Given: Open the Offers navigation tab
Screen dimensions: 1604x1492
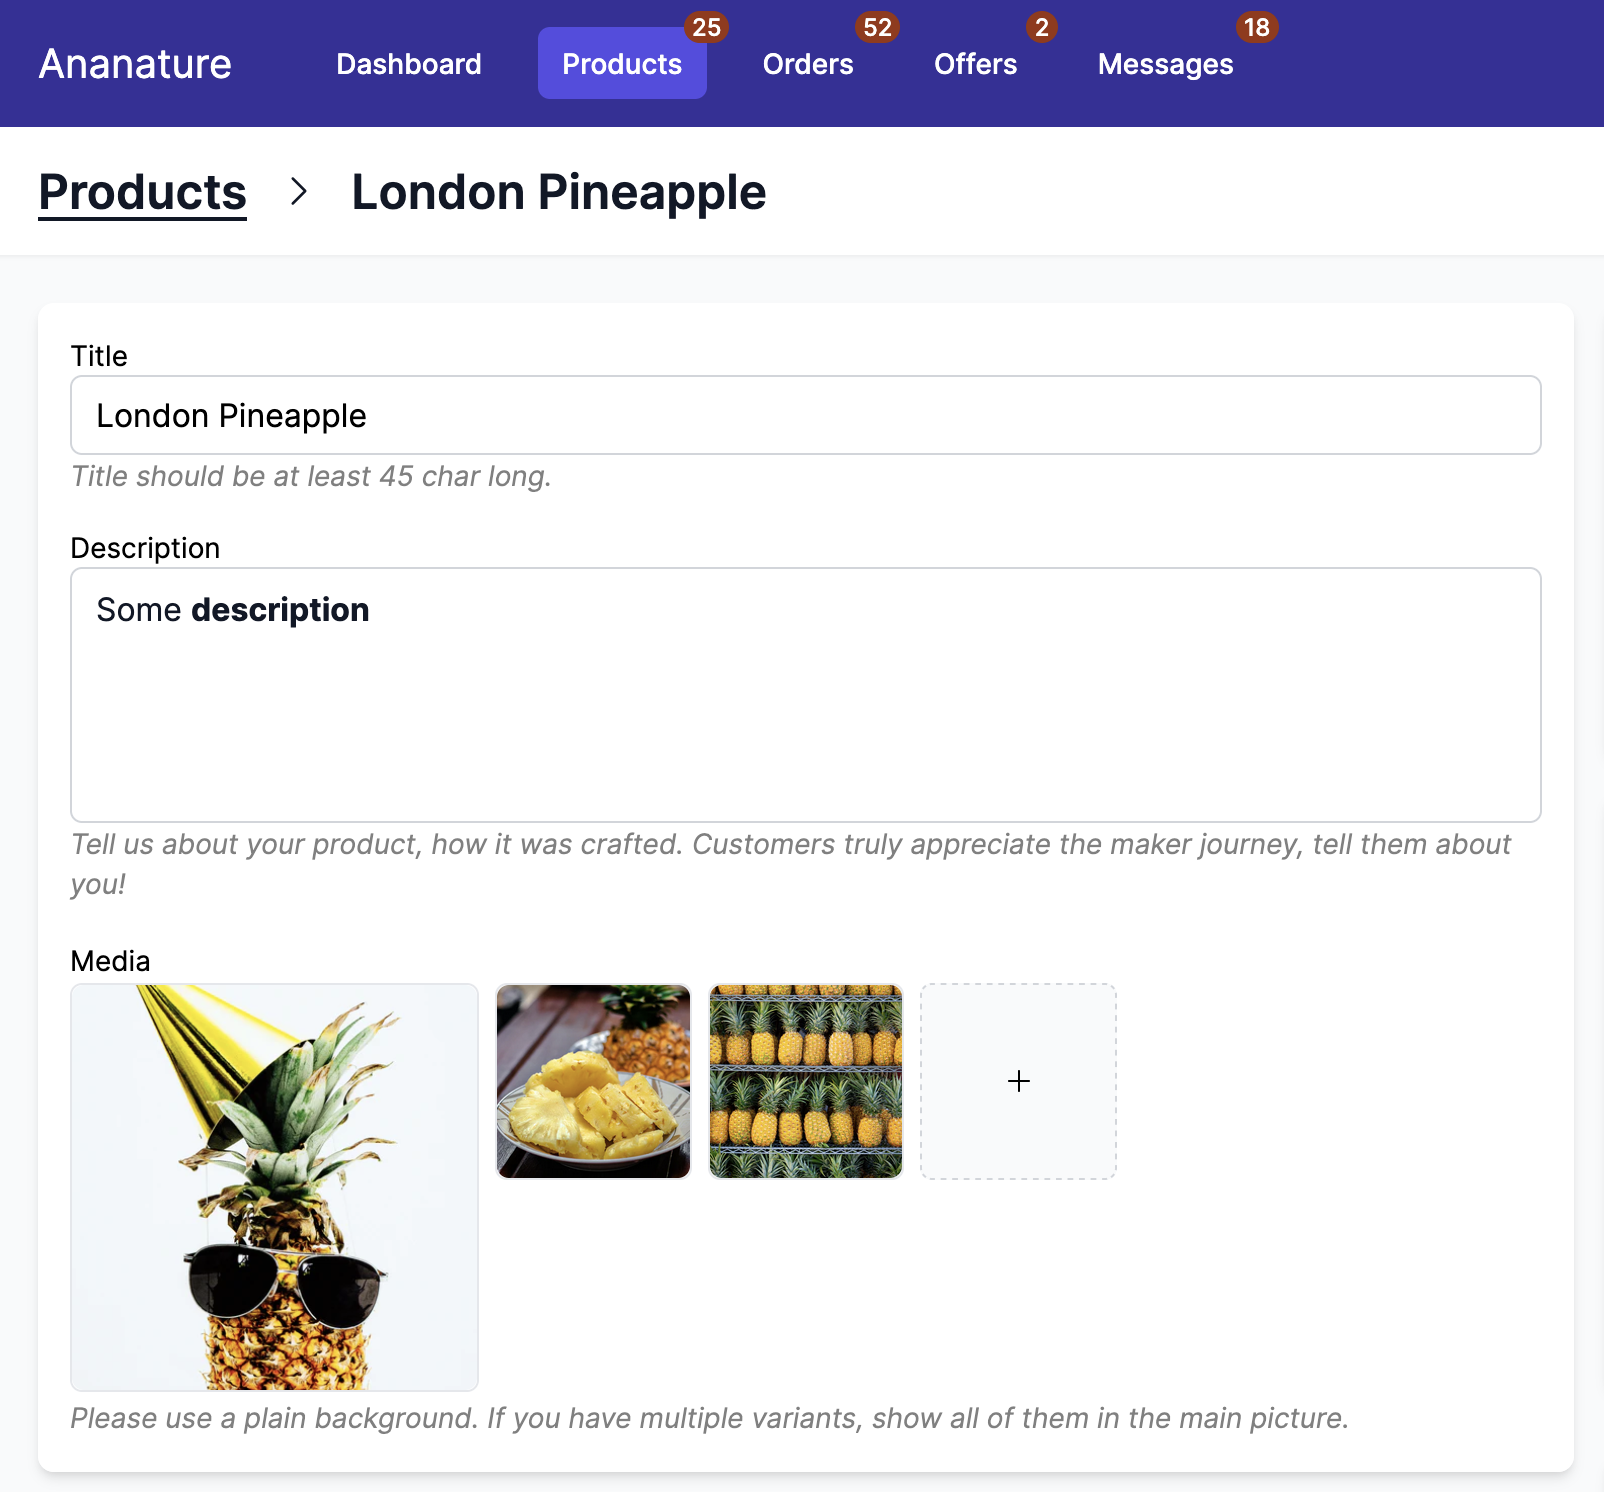Looking at the screenshot, I should click(975, 64).
